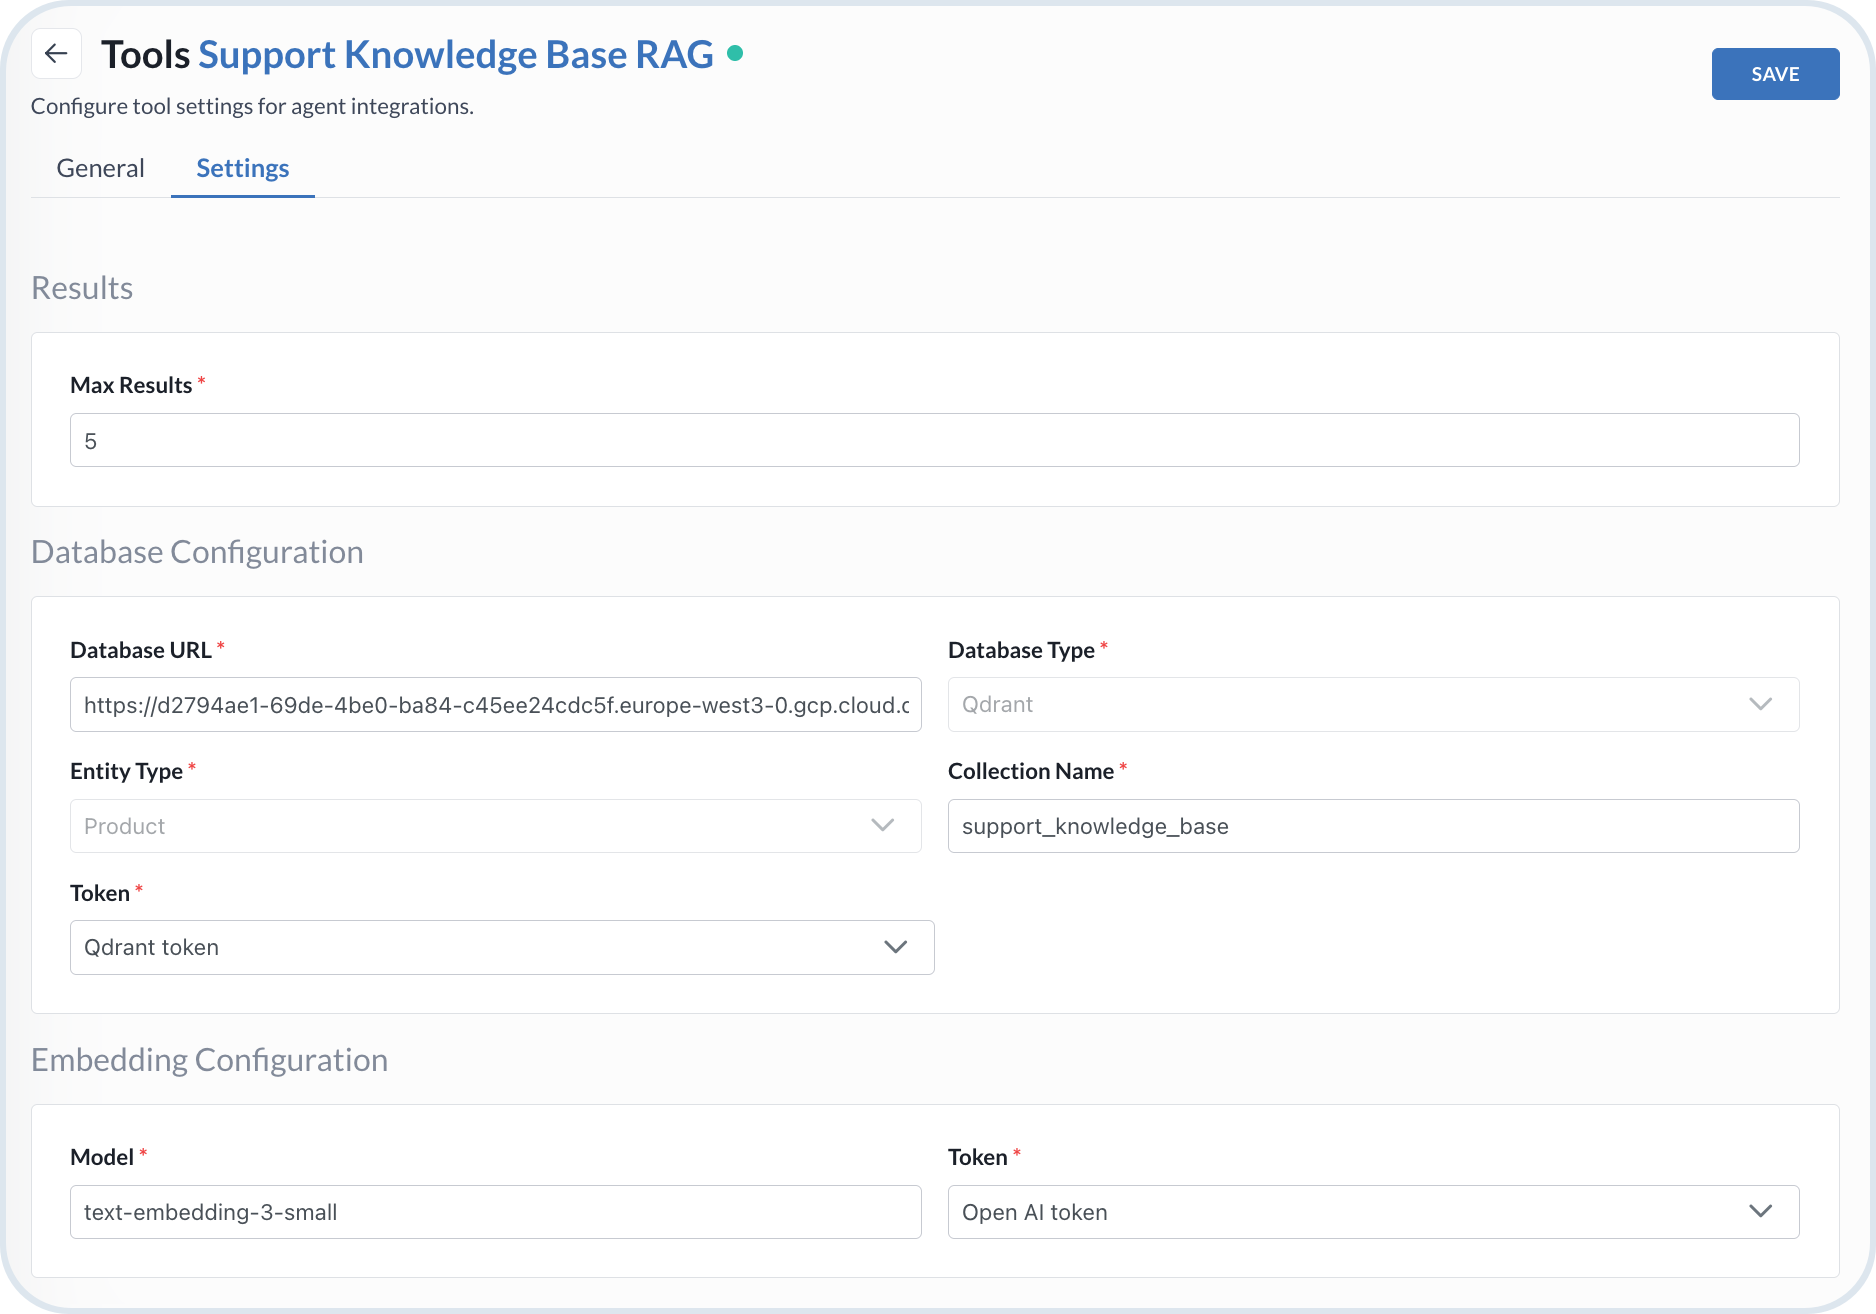This screenshot has height=1314, width=1876.
Task: Click the back arrow icon
Action: (x=56, y=54)
